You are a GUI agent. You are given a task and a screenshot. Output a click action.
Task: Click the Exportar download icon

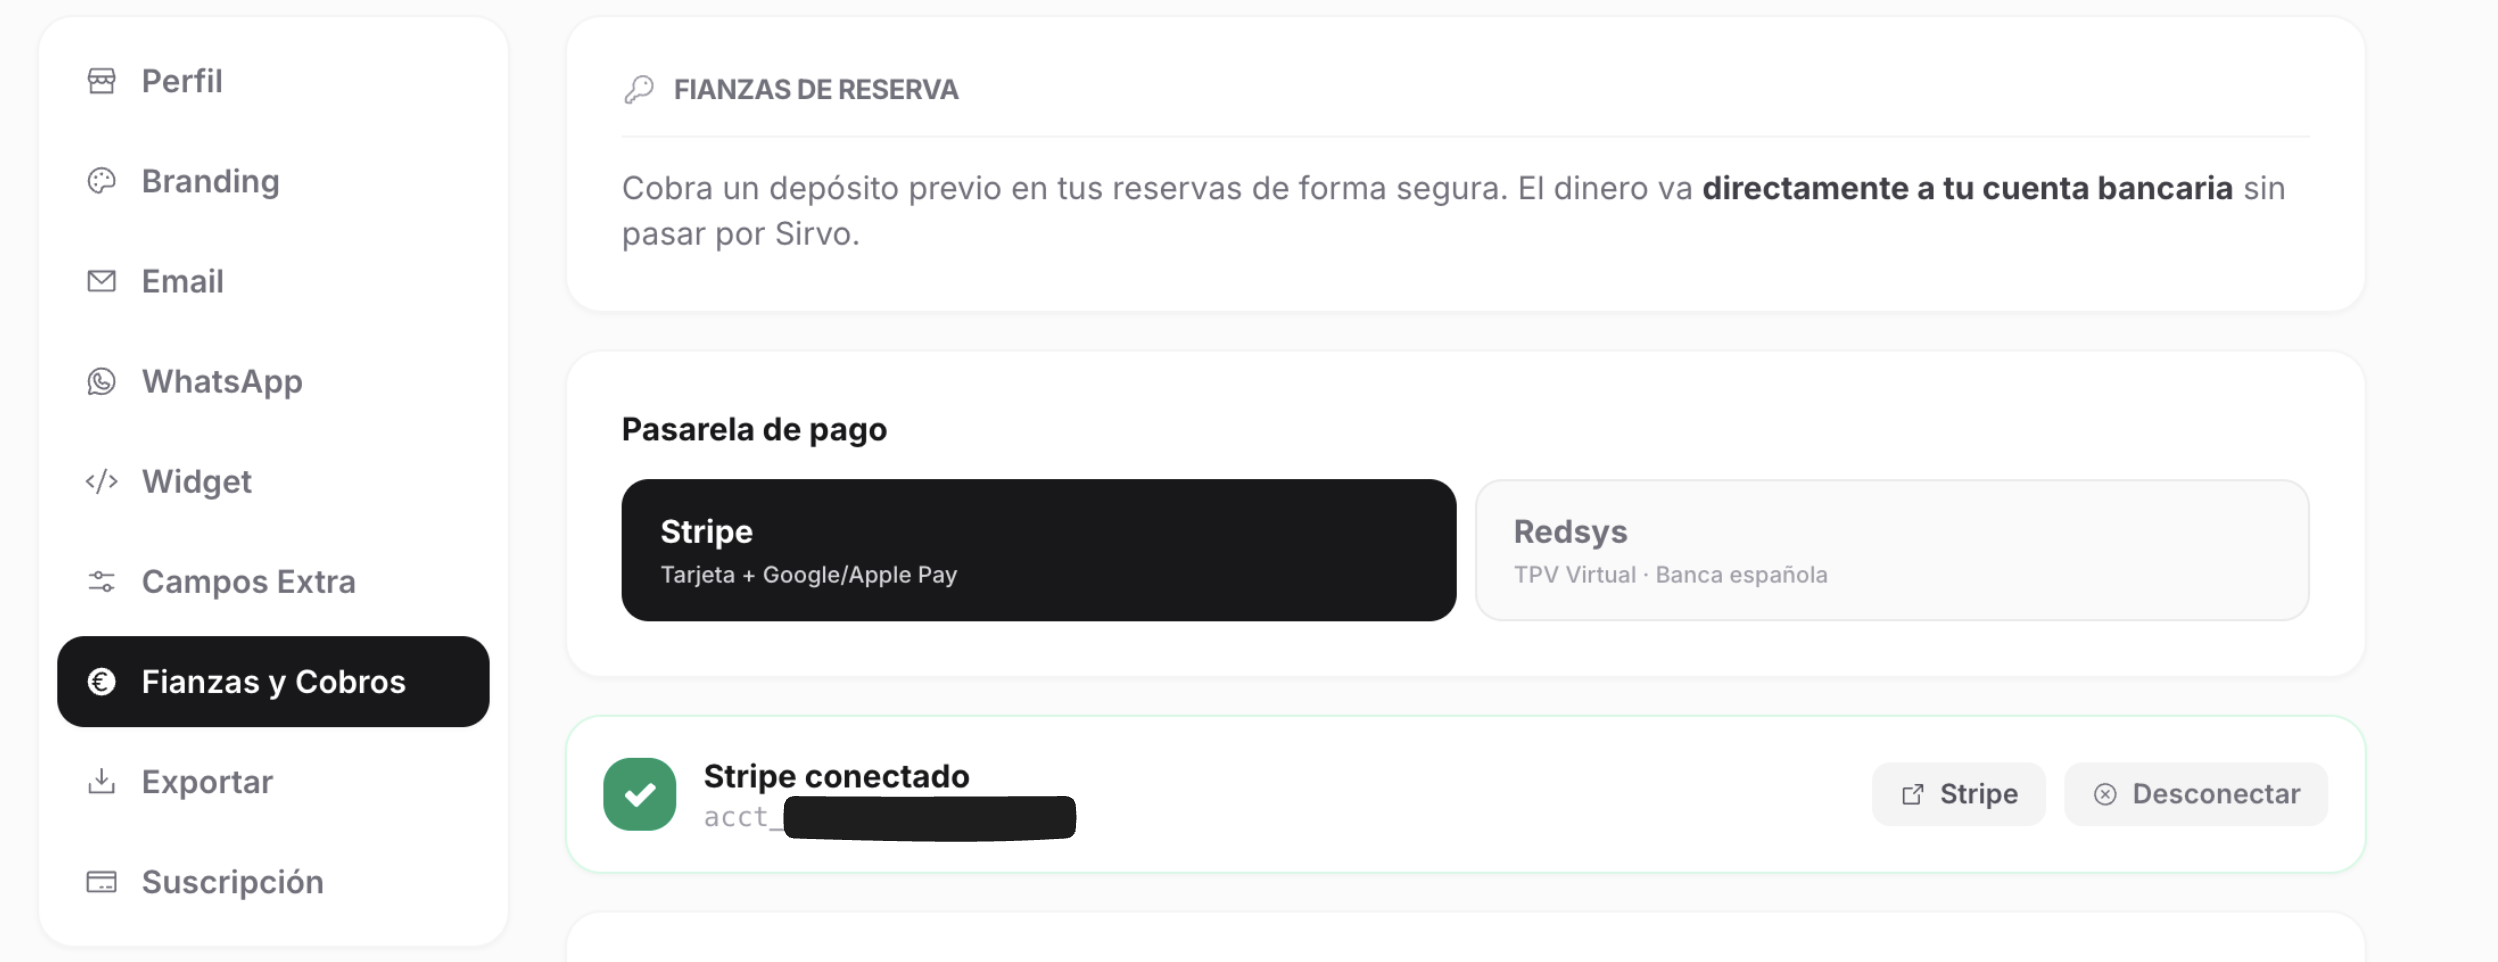(x=101, y=781)
